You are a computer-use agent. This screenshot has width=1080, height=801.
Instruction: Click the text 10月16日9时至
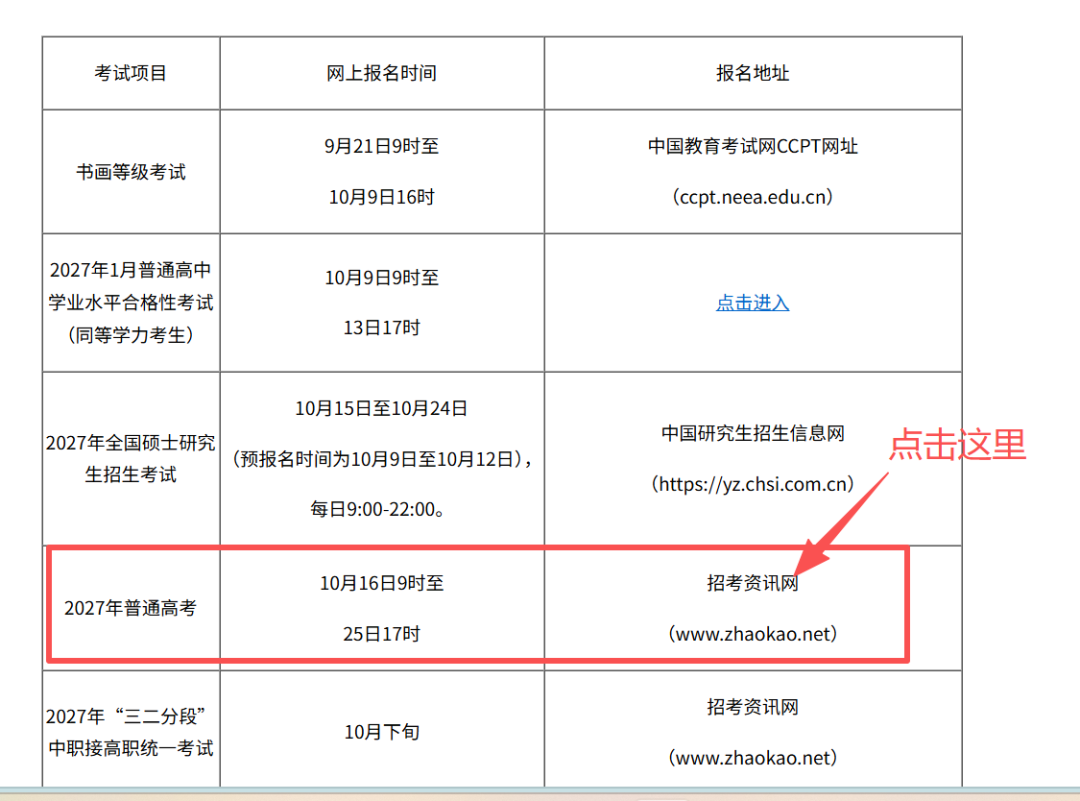point(382,583)
